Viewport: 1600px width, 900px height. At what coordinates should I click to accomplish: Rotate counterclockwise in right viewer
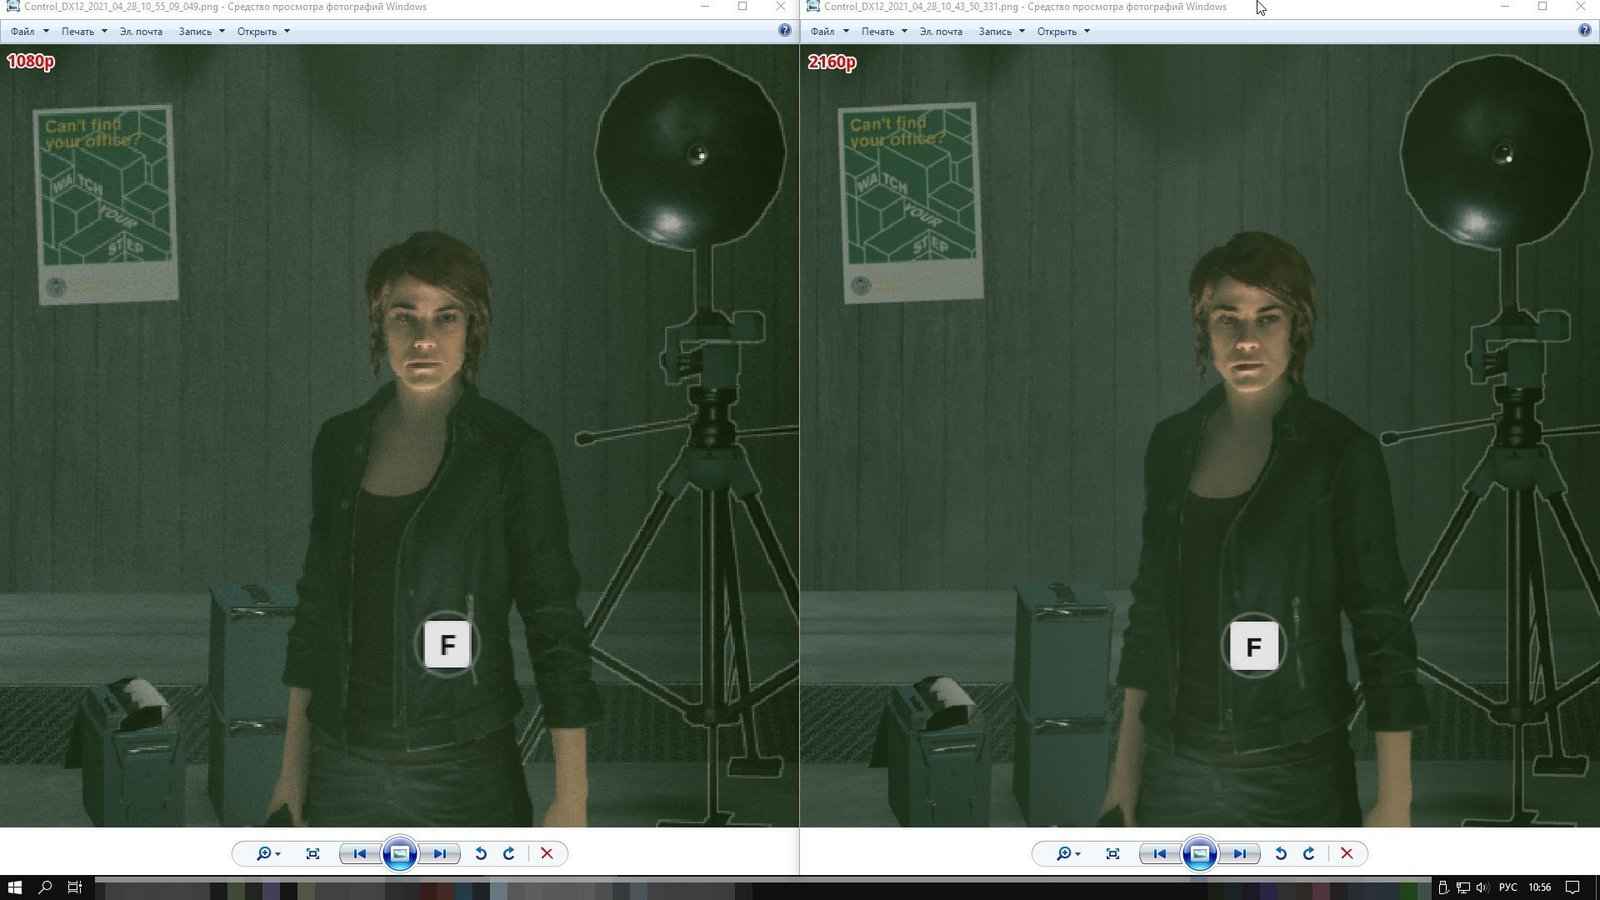1281,853
